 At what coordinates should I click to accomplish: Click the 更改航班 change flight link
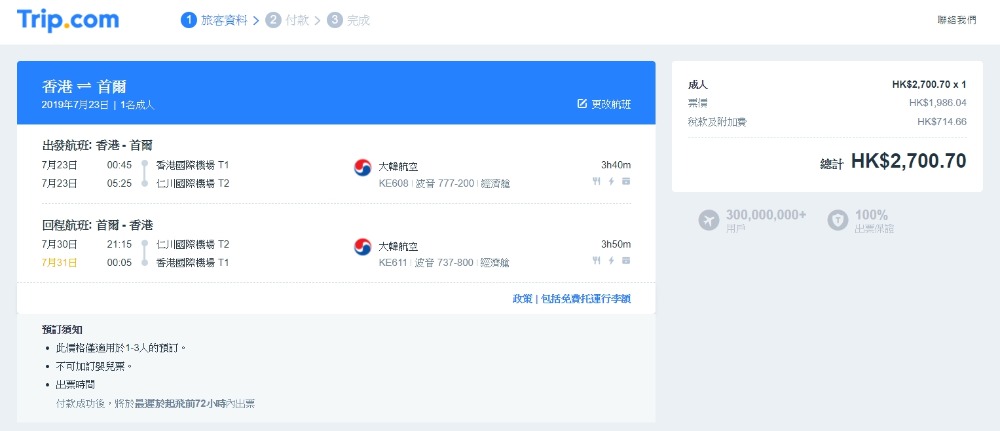click(611, 104)
